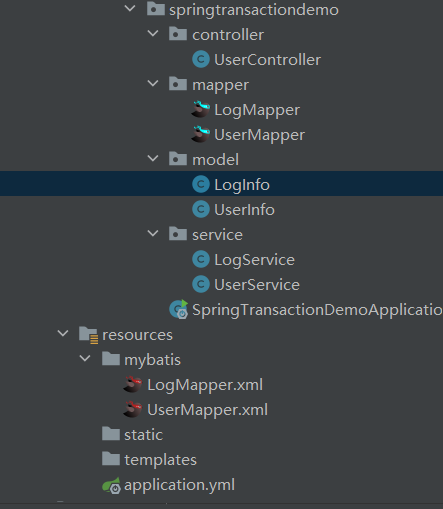Collapse the controller package chevron

(153, 34)
